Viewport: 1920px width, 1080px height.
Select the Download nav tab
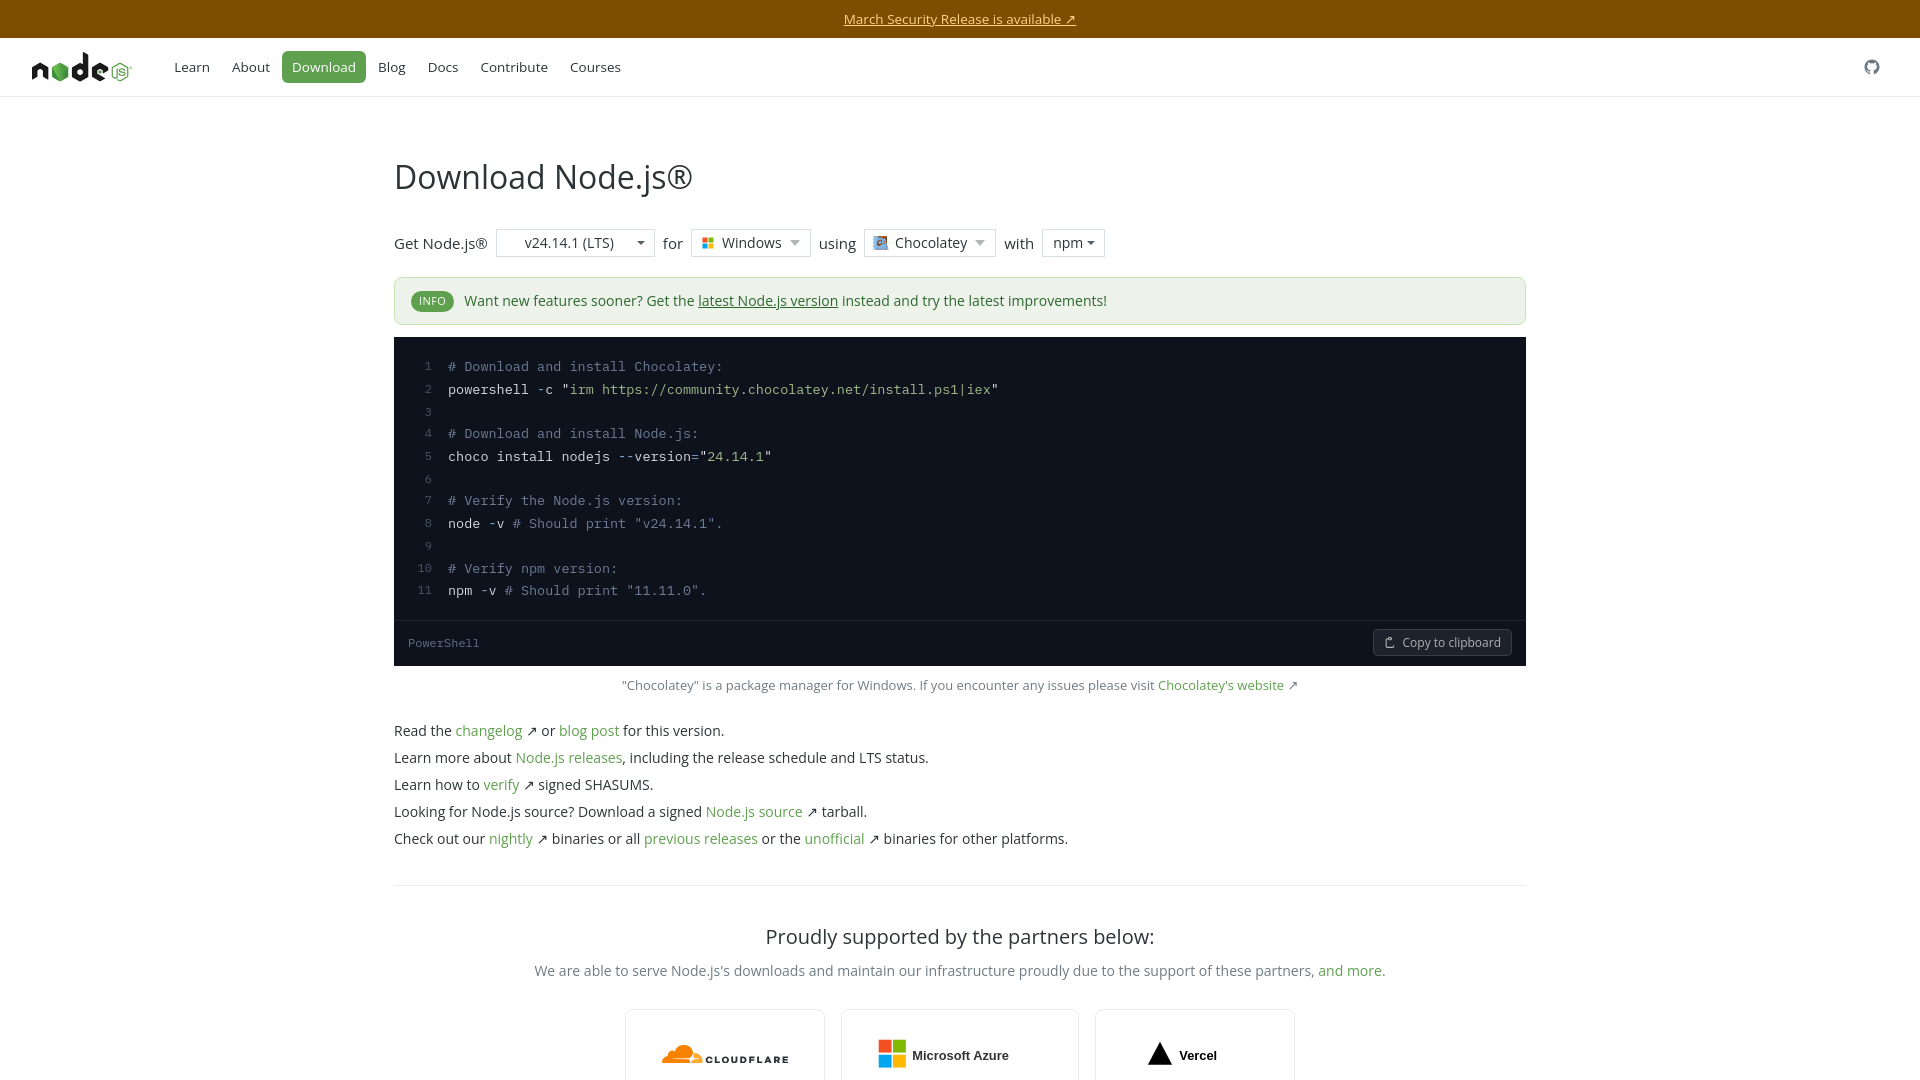324,67
